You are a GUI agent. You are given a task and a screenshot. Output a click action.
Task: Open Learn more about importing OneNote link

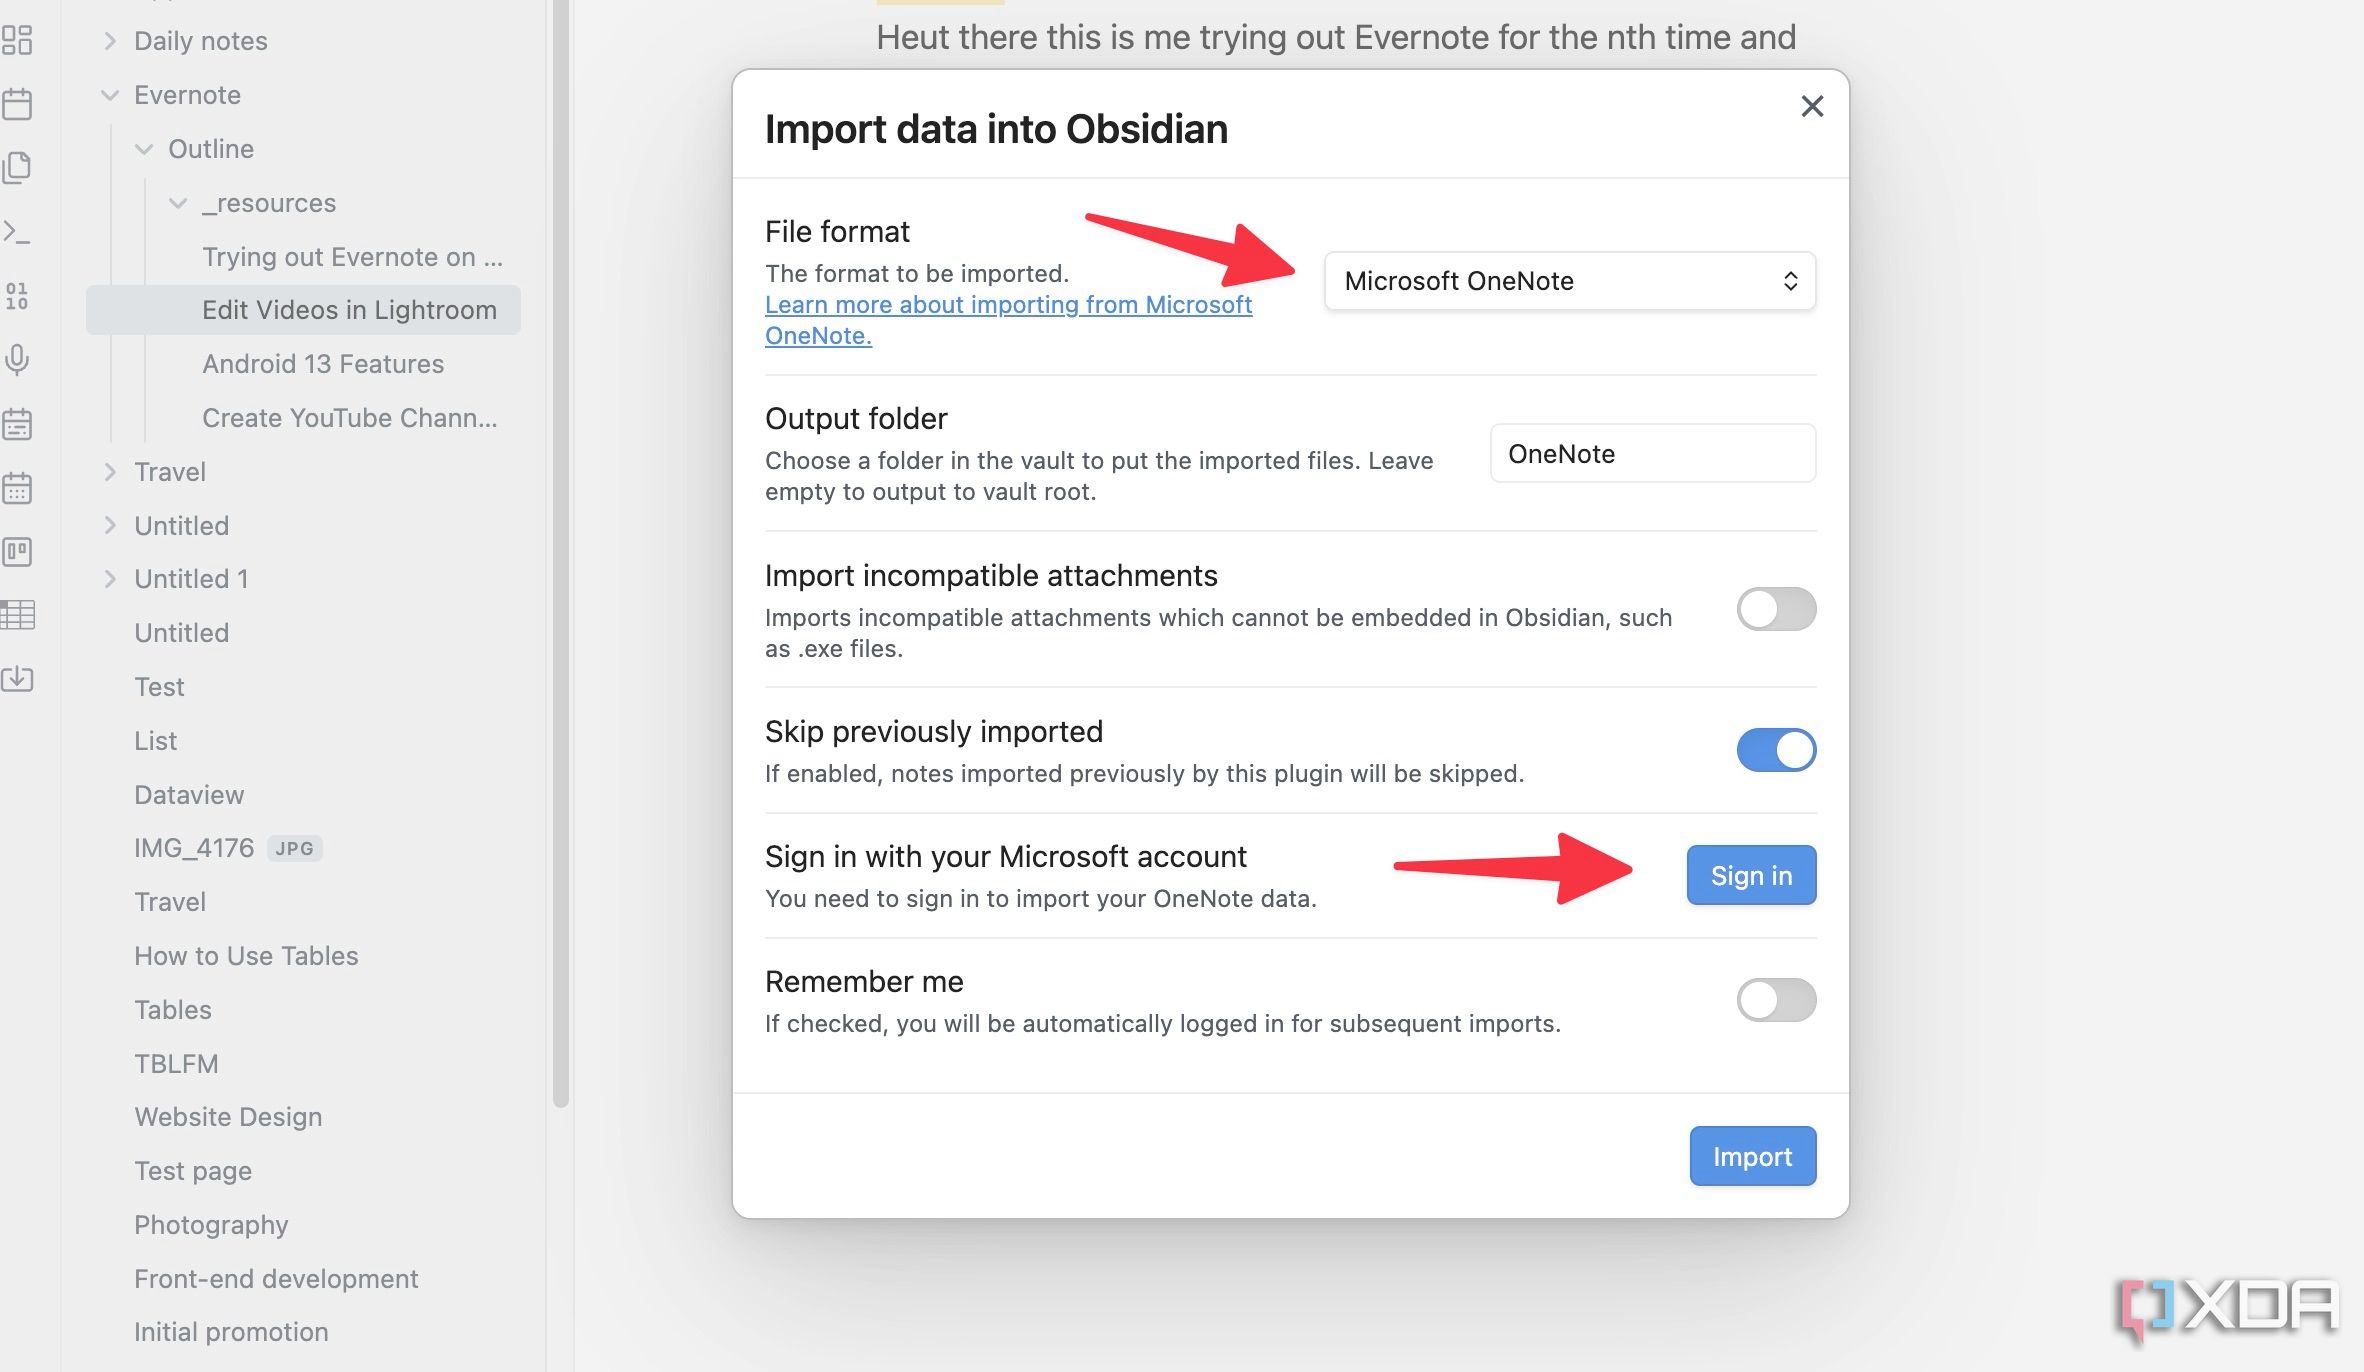coord(1008,320)
